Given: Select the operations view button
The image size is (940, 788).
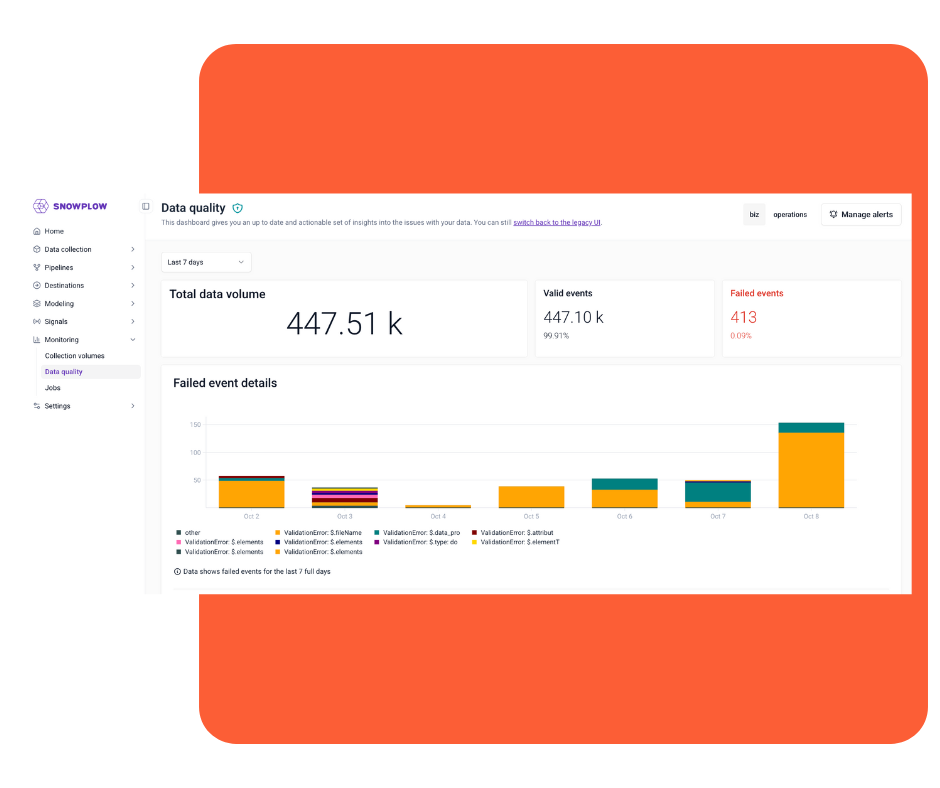Looking at the screenshot, I should click(x=790, y=215).
